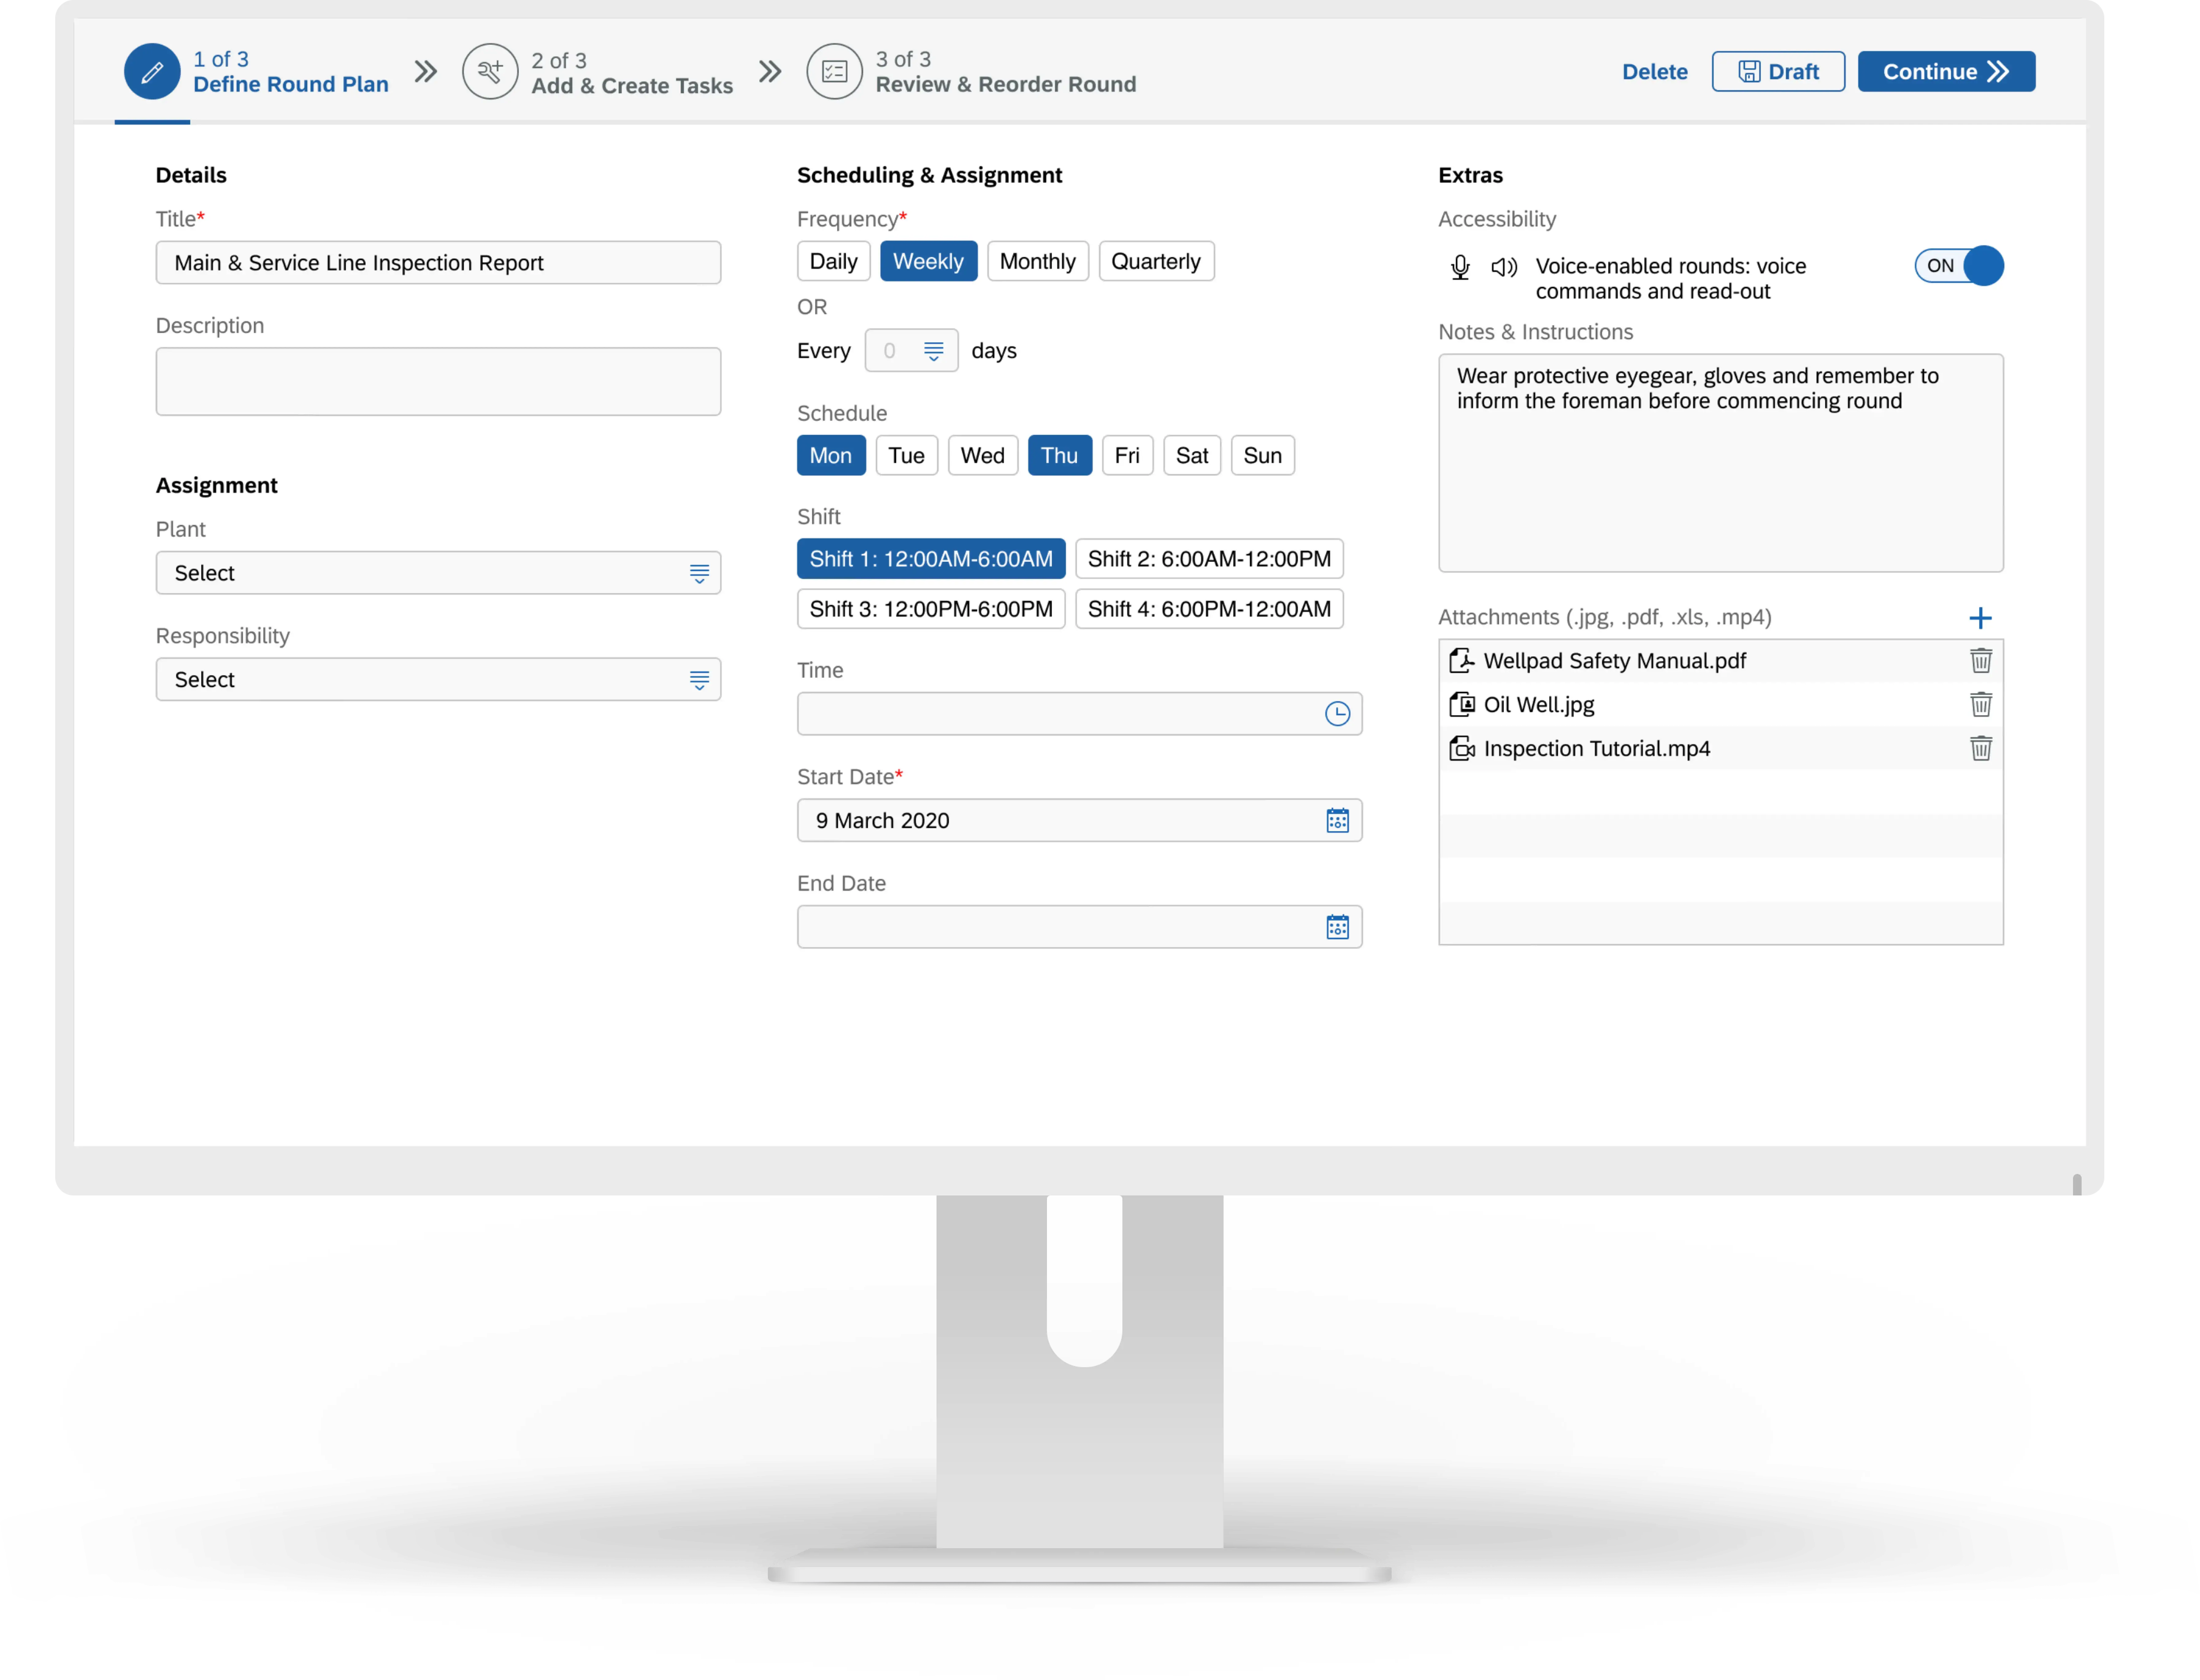
Task: Go to step 1 Define Round Plan
Action: (x=256, y=72)
